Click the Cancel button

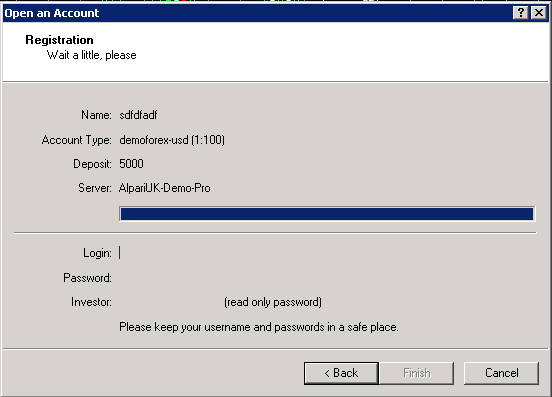501,373
